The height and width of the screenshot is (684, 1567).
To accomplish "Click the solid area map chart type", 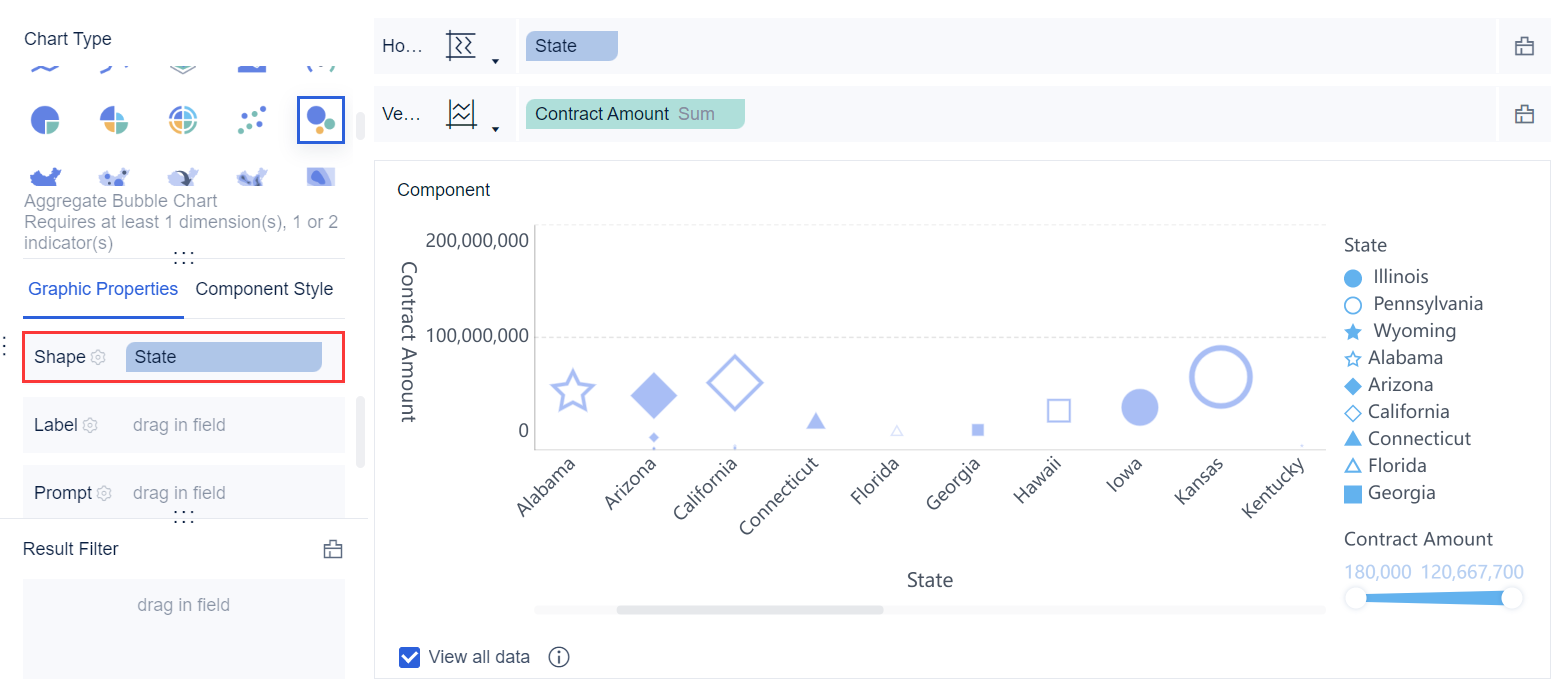I will (x=45, y=177).
